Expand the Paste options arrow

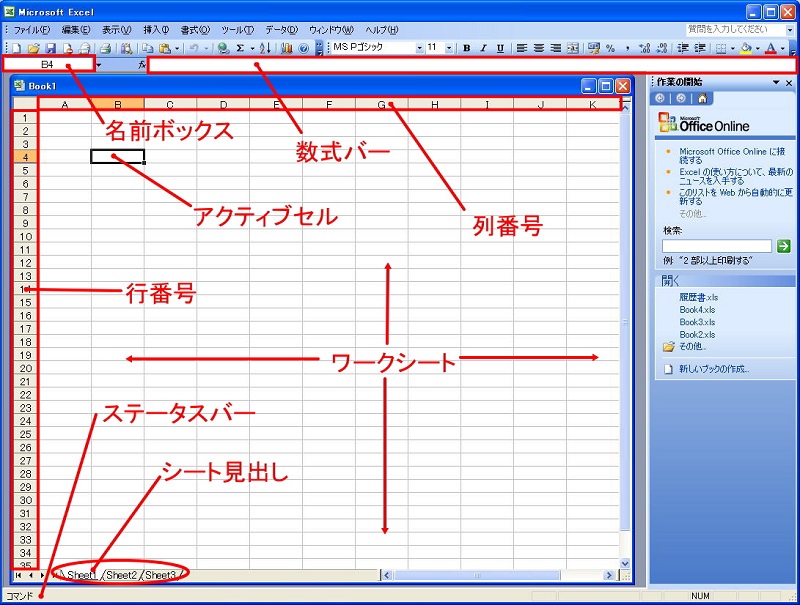(x=177, y=48)
